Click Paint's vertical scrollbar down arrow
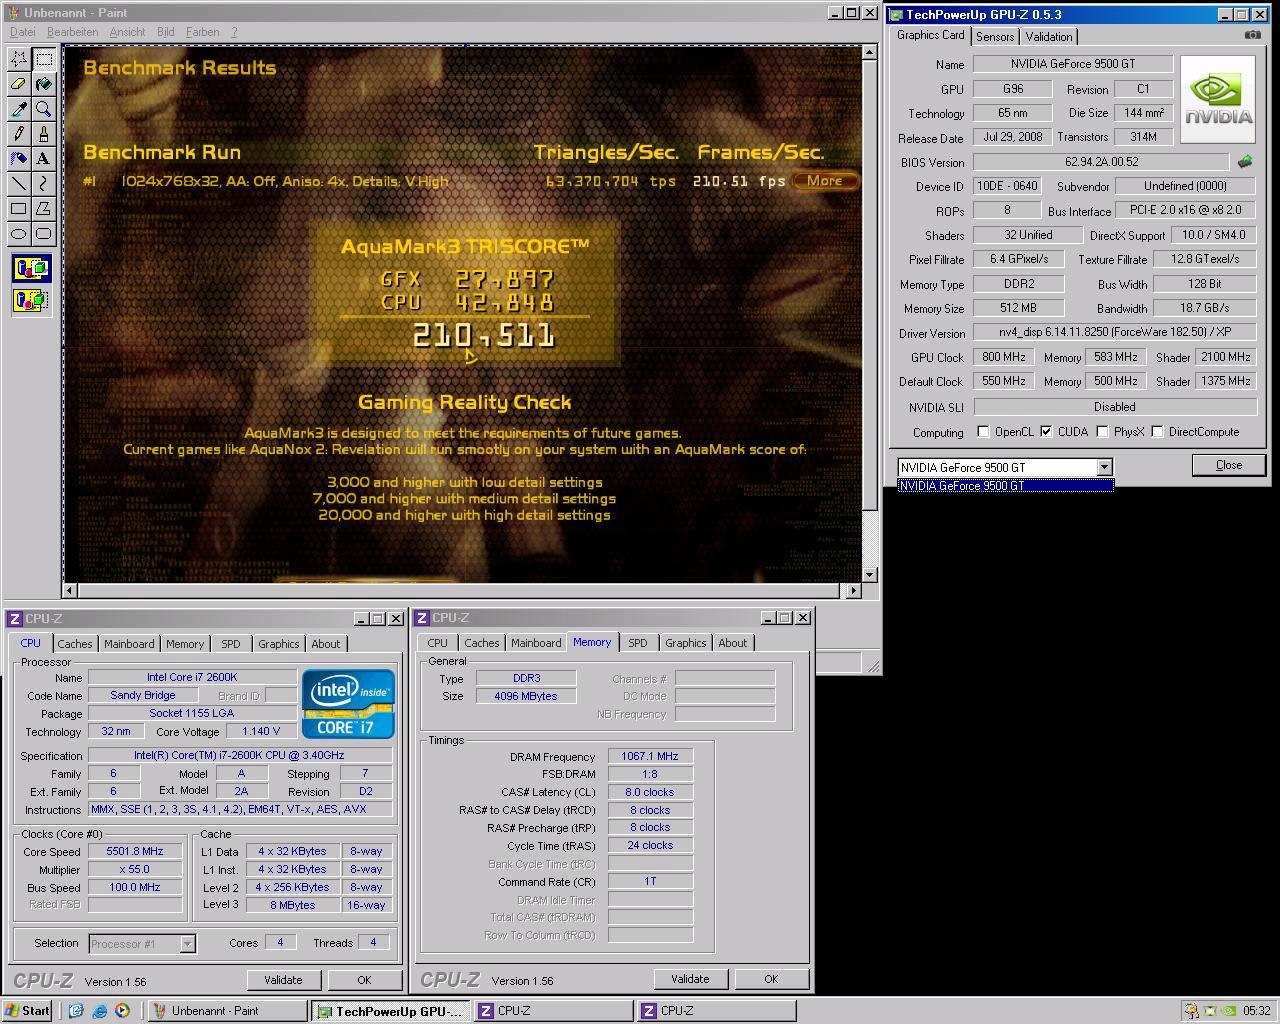Image resolution: width=1280 pixels, height=1024 pixels. [x=868, y=575]
